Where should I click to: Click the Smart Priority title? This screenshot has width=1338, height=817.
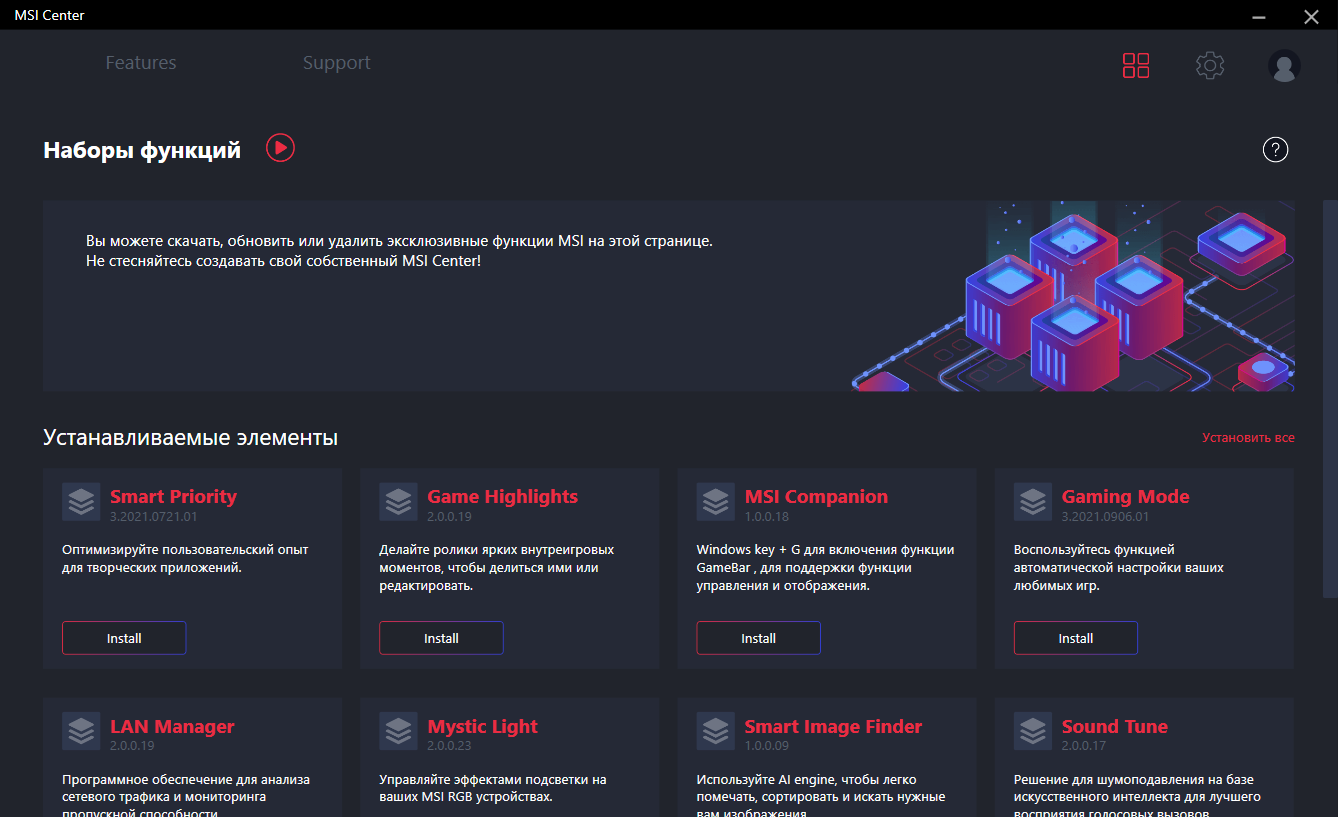pos(173,497)
